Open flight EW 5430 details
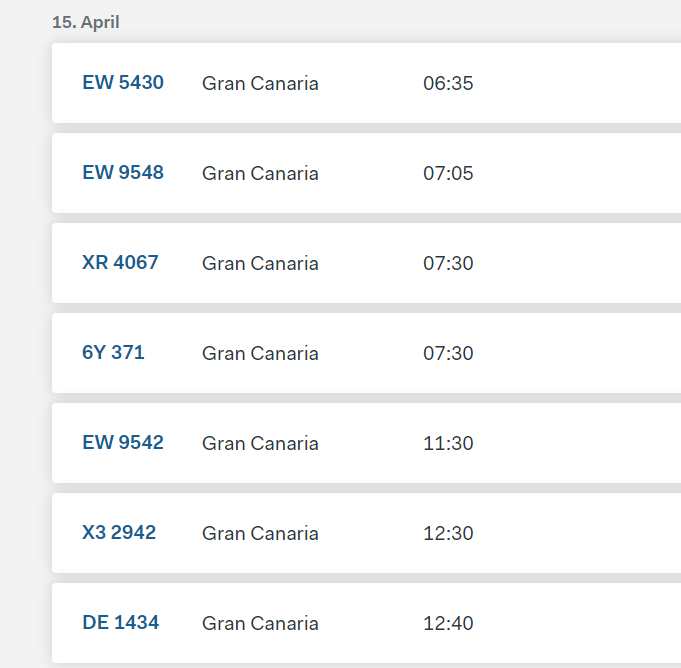This screenshot has width=681, height=668. pos(122,83)
